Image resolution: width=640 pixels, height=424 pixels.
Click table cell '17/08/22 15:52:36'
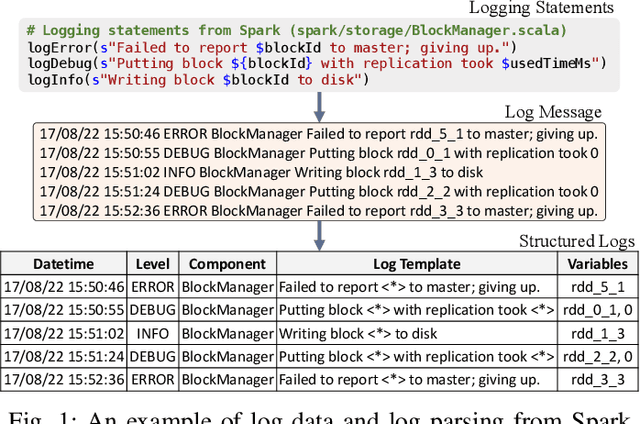[64, 380]
